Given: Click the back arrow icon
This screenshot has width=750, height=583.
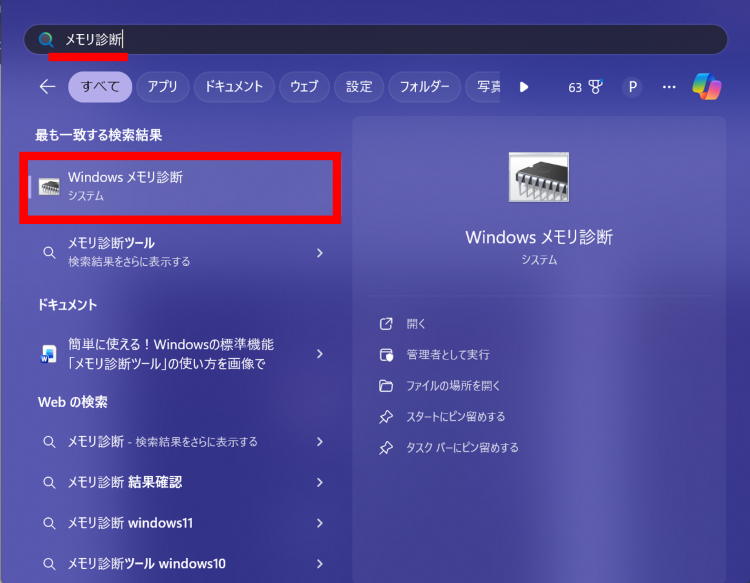Looking at the screenshot, I should click(47, 87).
